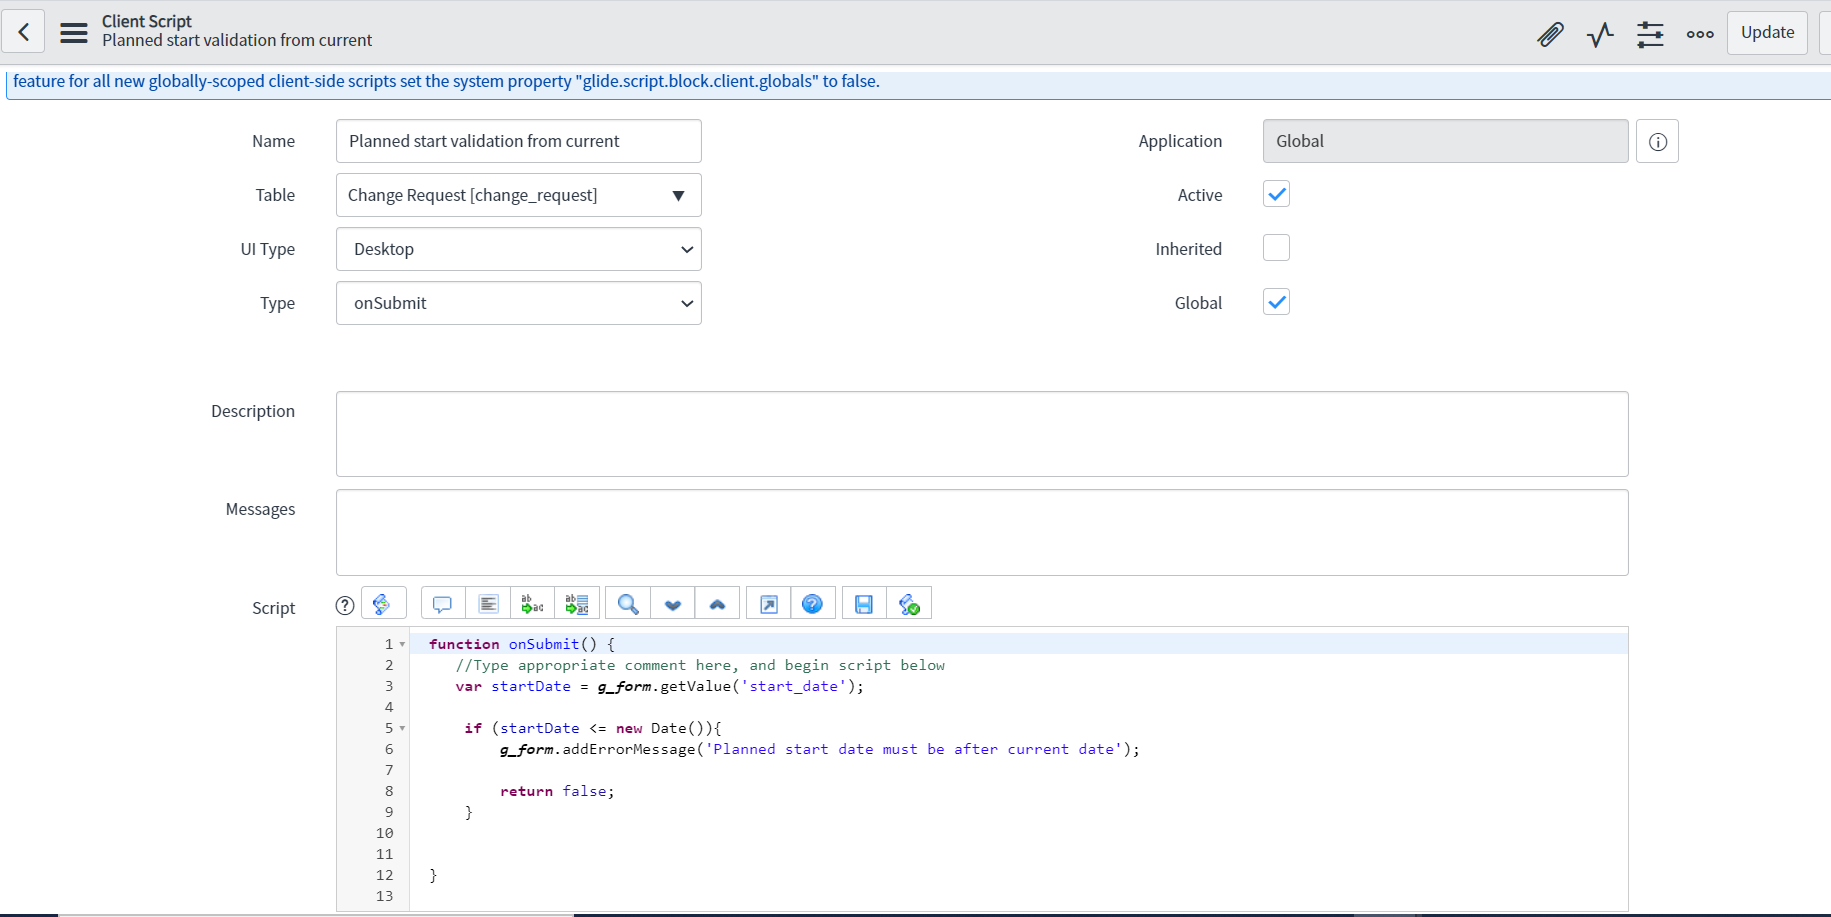Click the Application info icon
The width and height of the screenshot is (1831, 917).
point(1657,141)
